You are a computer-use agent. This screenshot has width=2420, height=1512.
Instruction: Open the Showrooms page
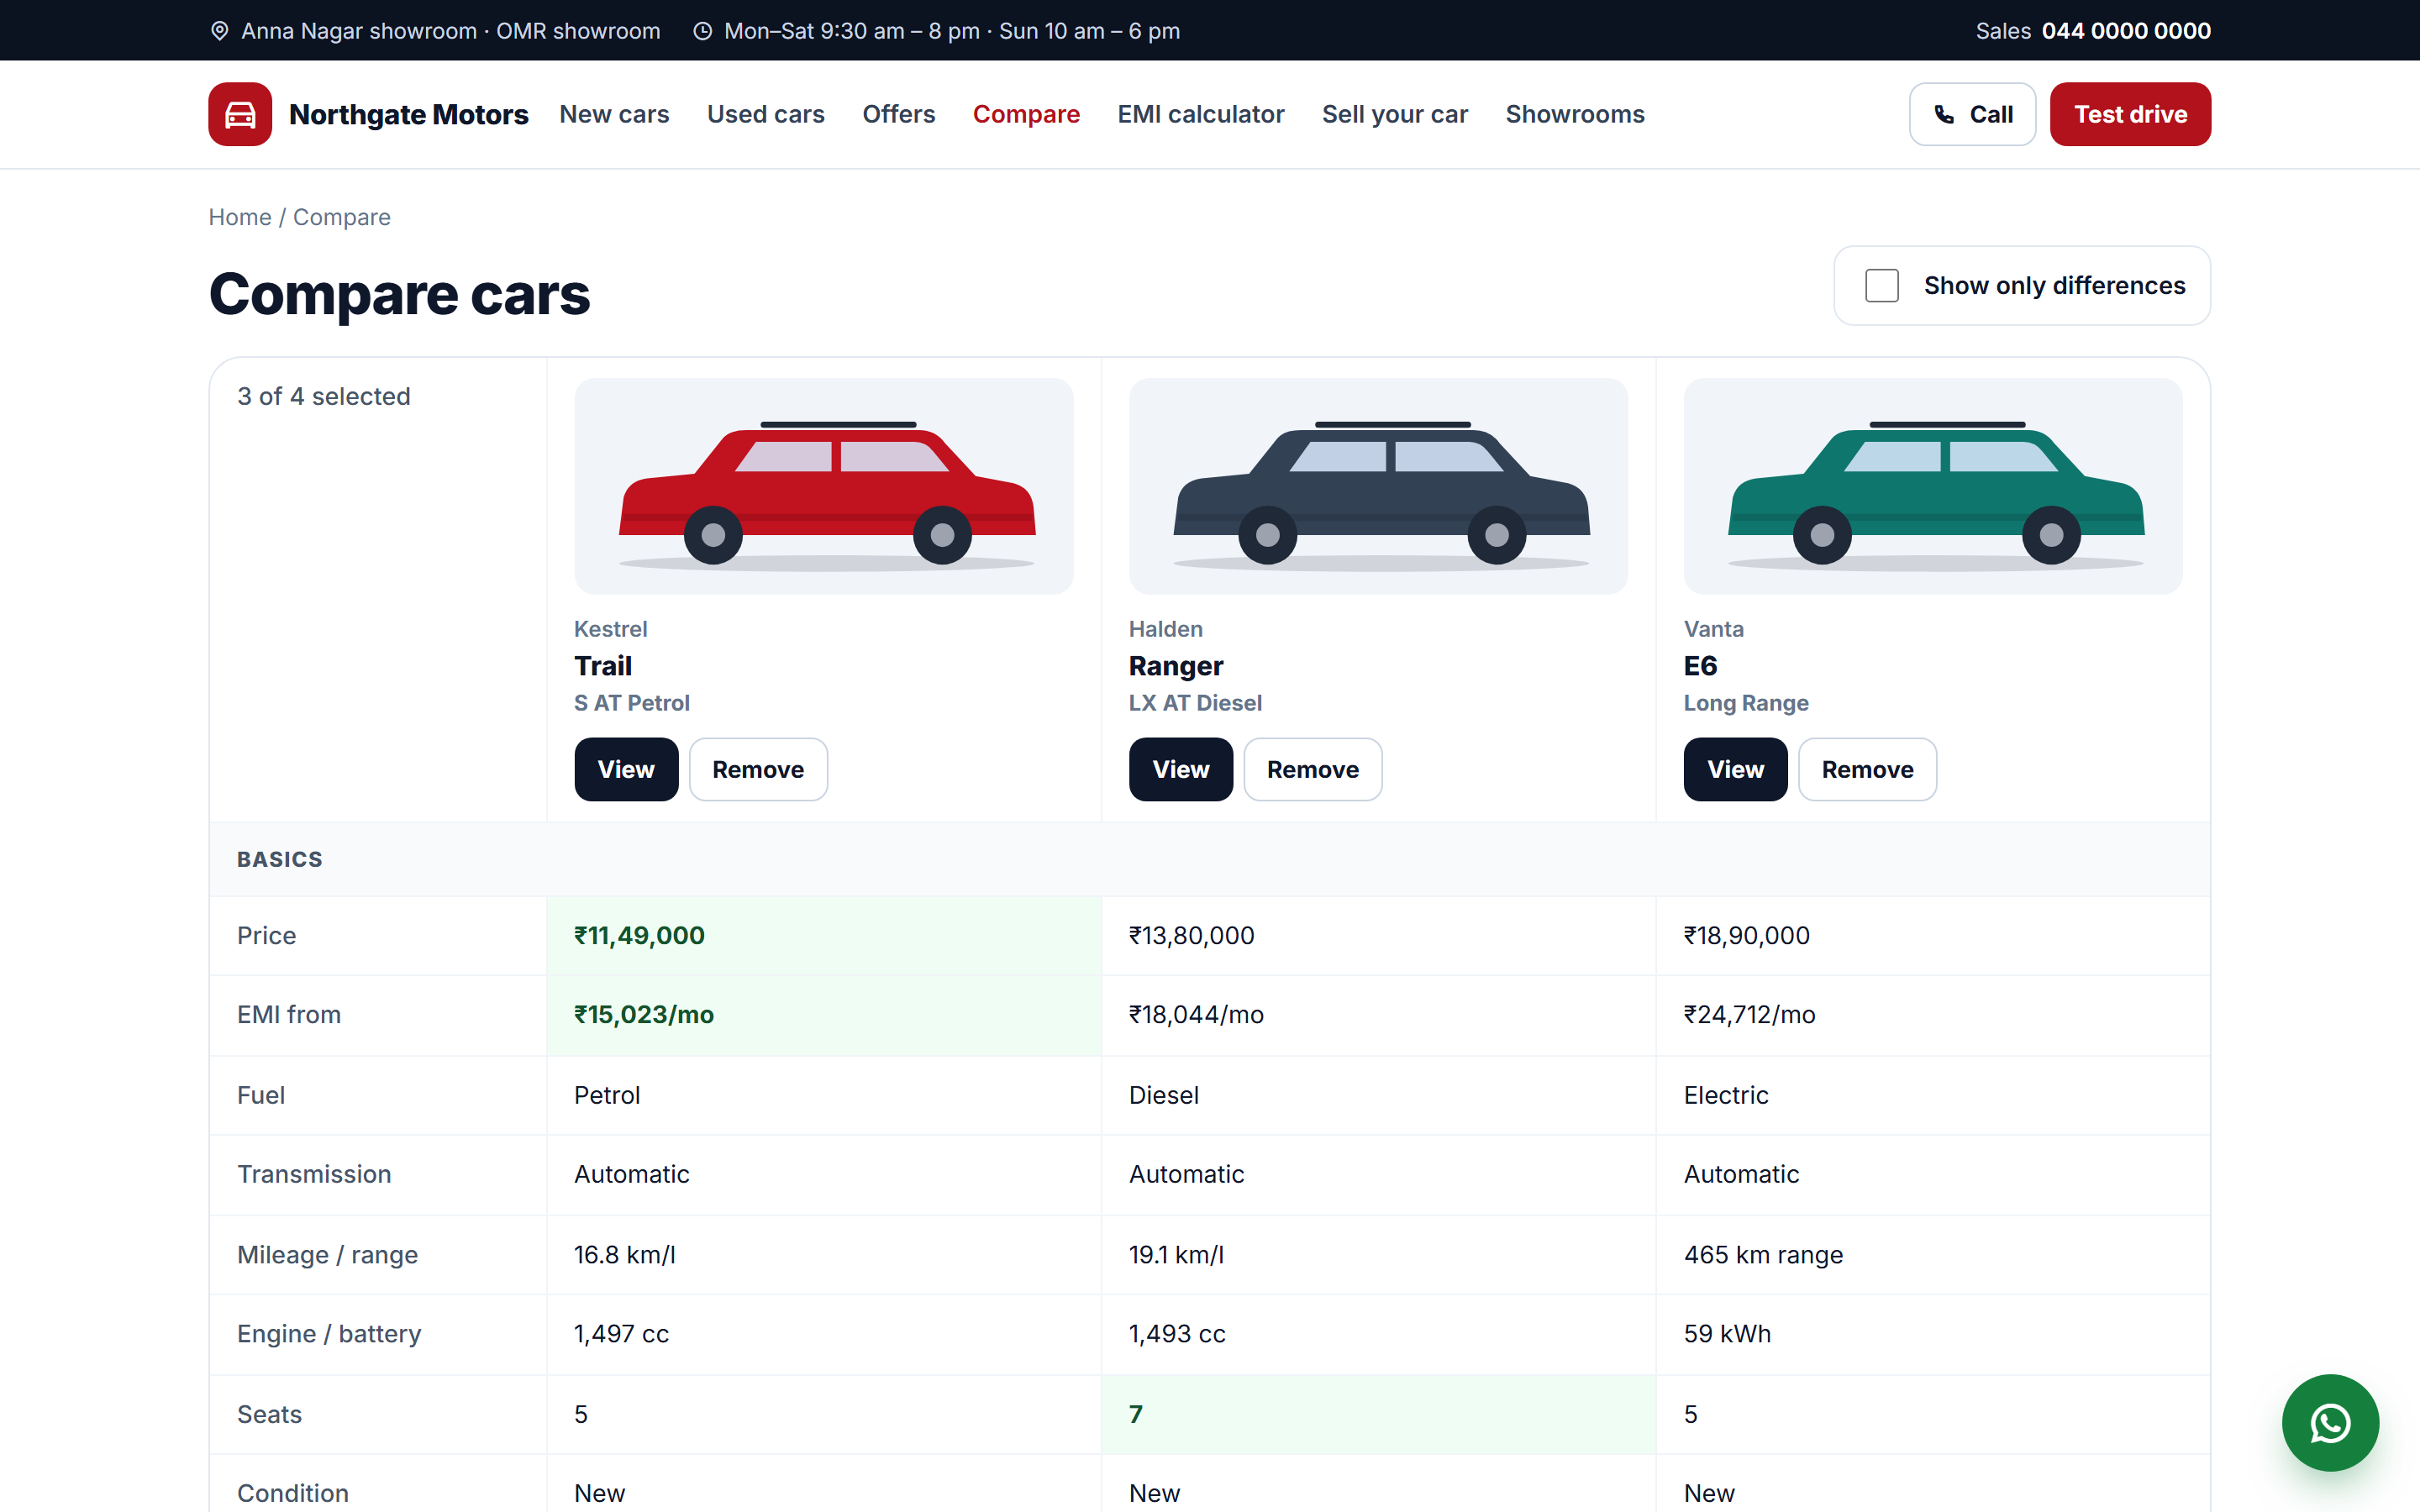1575,114
